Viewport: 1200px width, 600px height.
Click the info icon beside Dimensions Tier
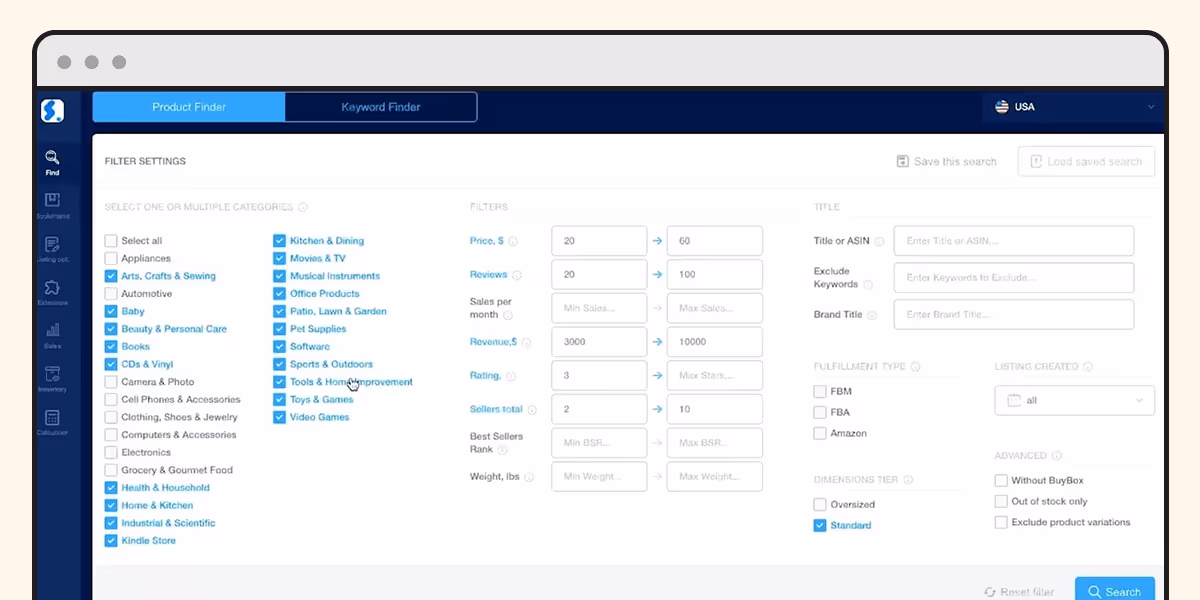pos(908,480)
